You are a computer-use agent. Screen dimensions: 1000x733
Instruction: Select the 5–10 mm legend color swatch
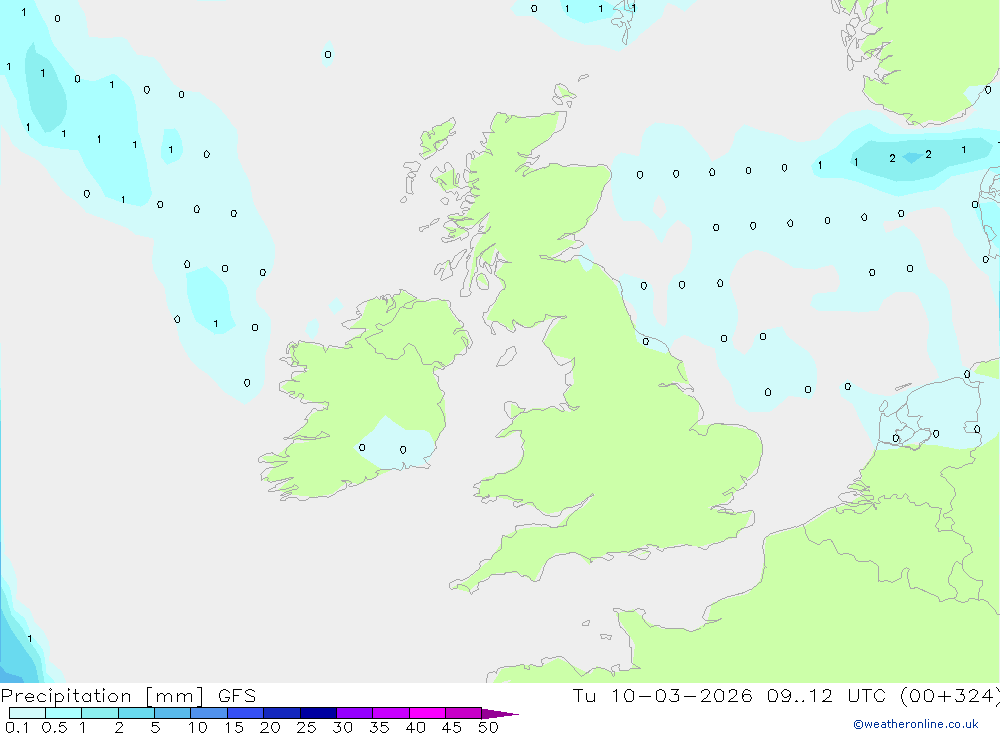pyautogui.click(x=173, y=713)
